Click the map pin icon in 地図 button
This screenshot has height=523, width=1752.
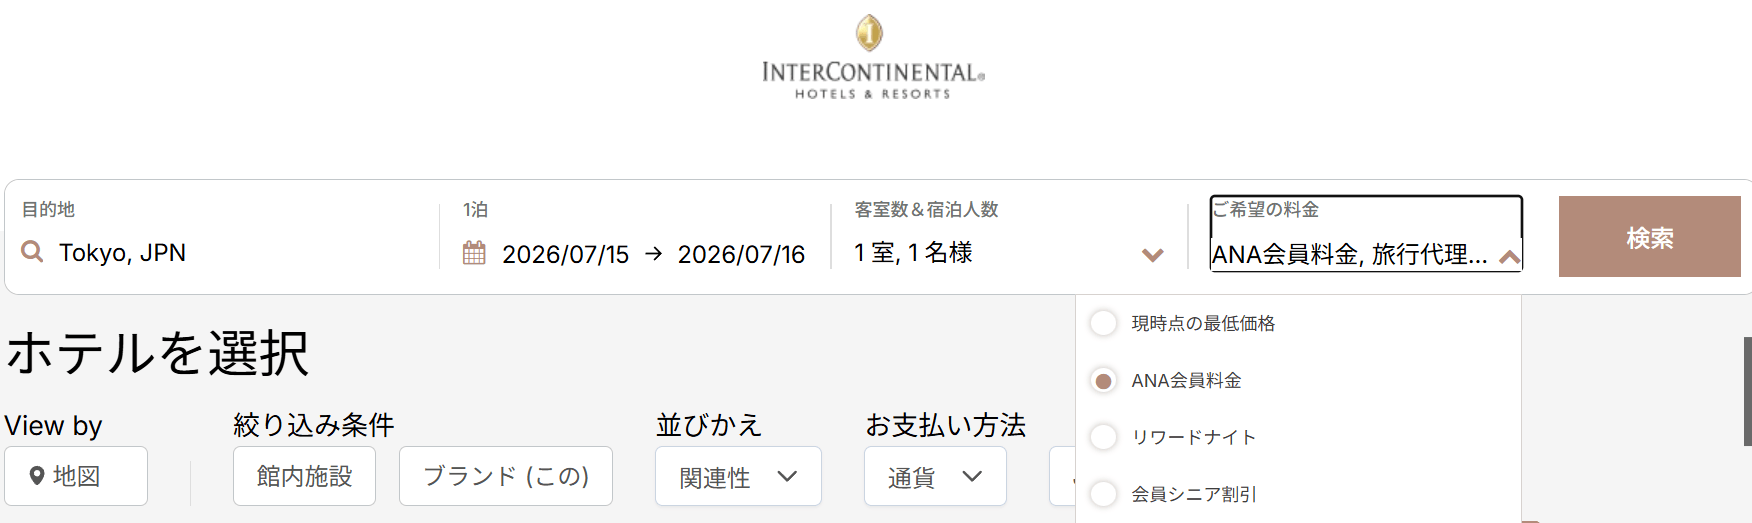(37, 476)
